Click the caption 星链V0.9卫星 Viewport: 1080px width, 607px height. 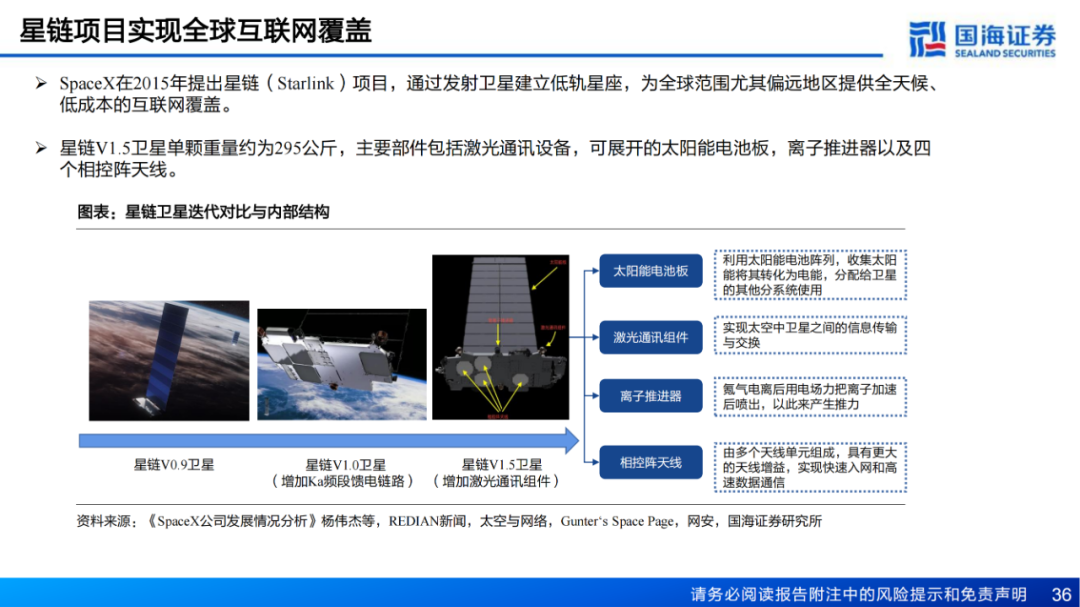(174, 465)
